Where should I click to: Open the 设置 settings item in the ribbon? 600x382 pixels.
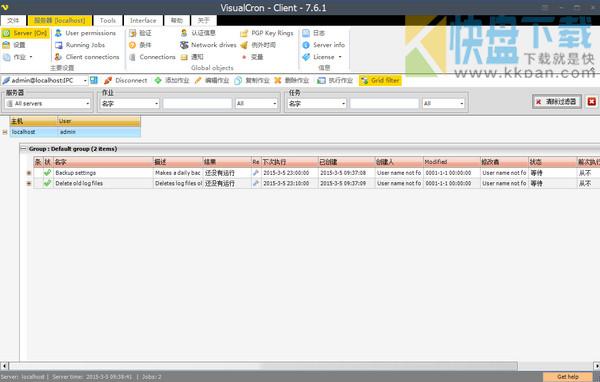coord(14,45)
